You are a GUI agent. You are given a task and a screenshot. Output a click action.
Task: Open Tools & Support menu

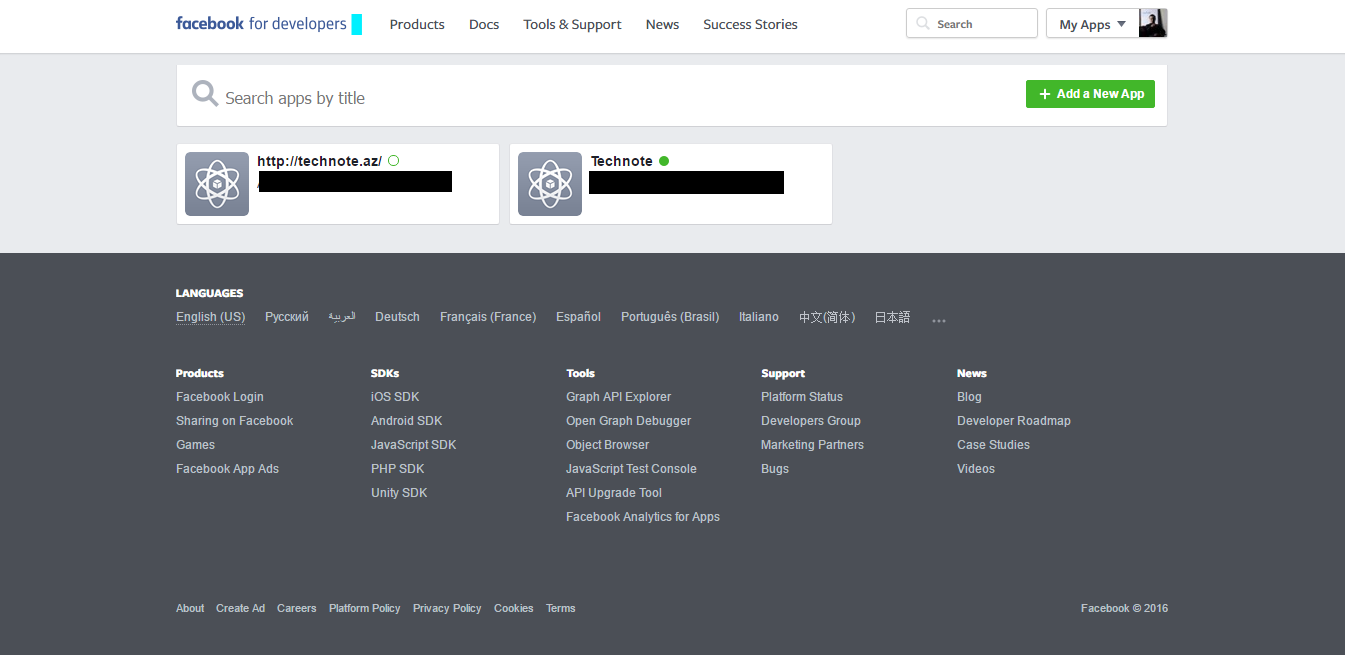(572, 24)
